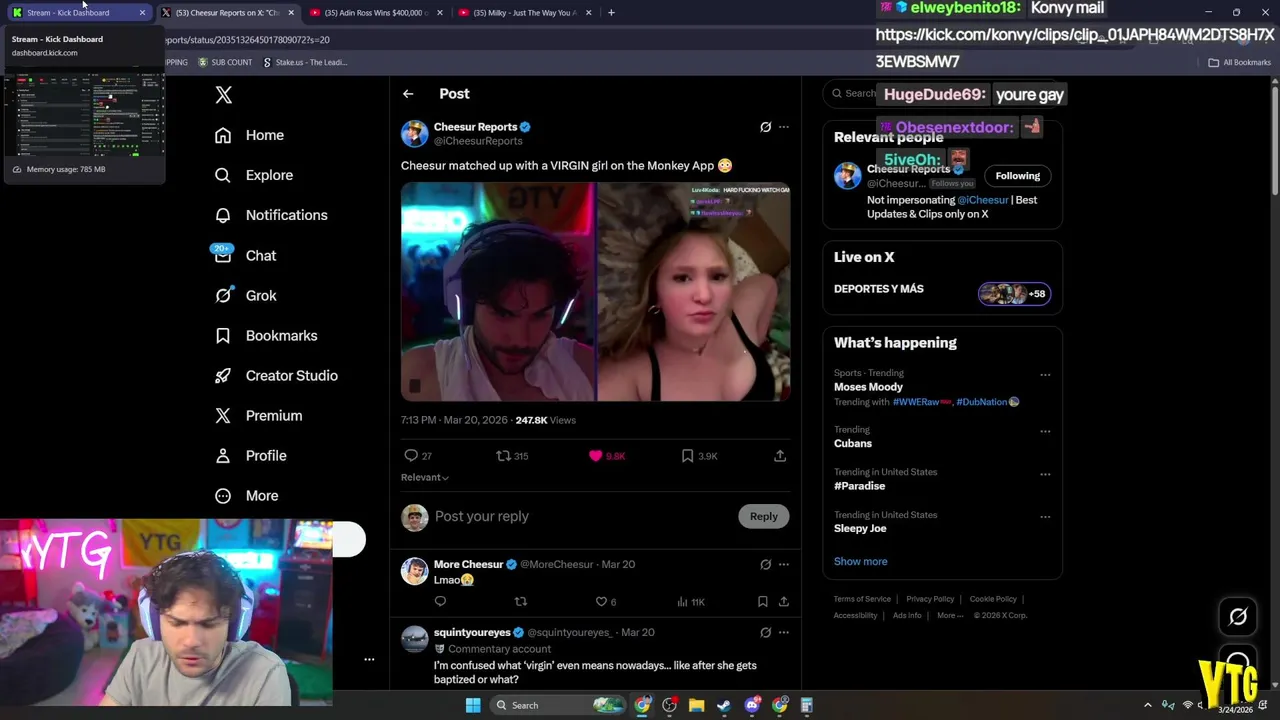The image size is (1280, 720).
Task: Open Grok in X sidebar
Action: (245, 295)
